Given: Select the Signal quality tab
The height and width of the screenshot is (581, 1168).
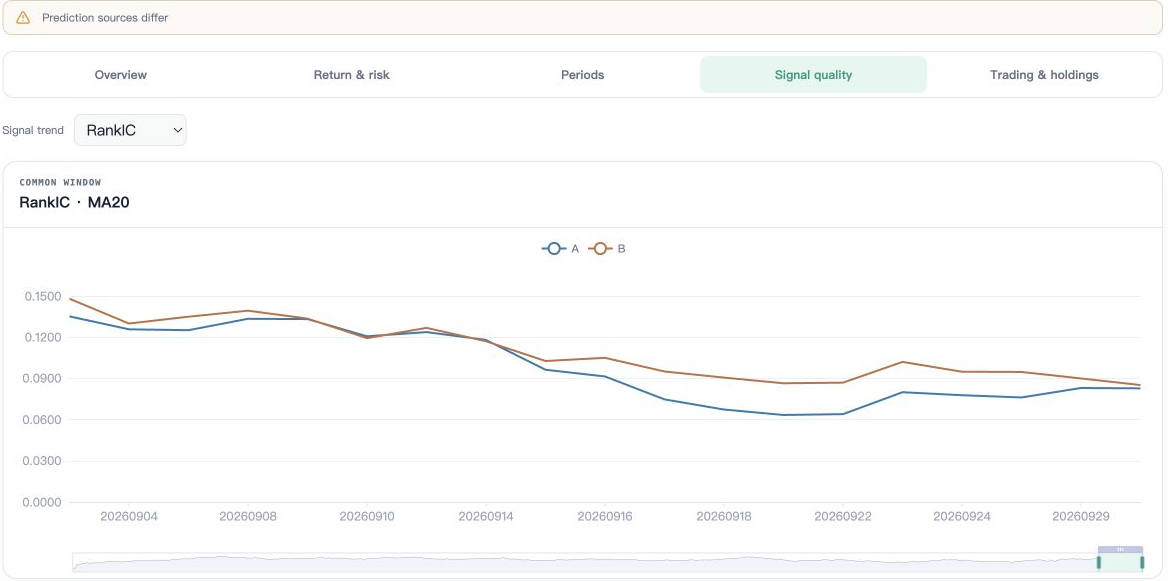Looking at the screenshot, I should coord(813,74).
